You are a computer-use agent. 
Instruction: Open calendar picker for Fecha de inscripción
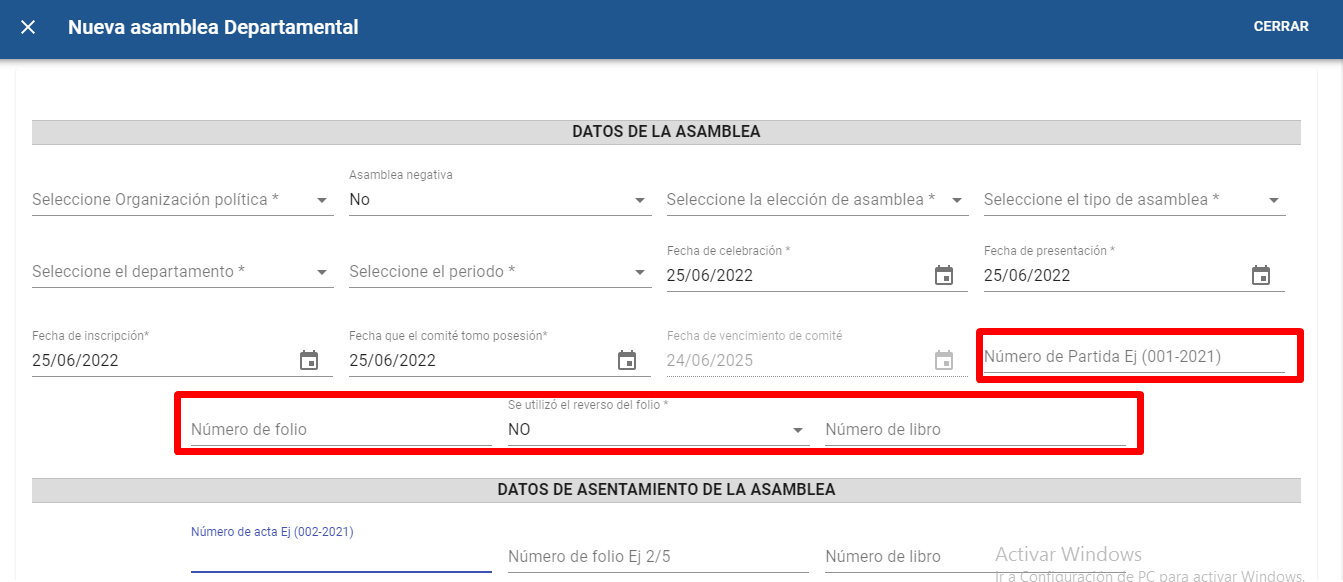[x=309, y=360]
